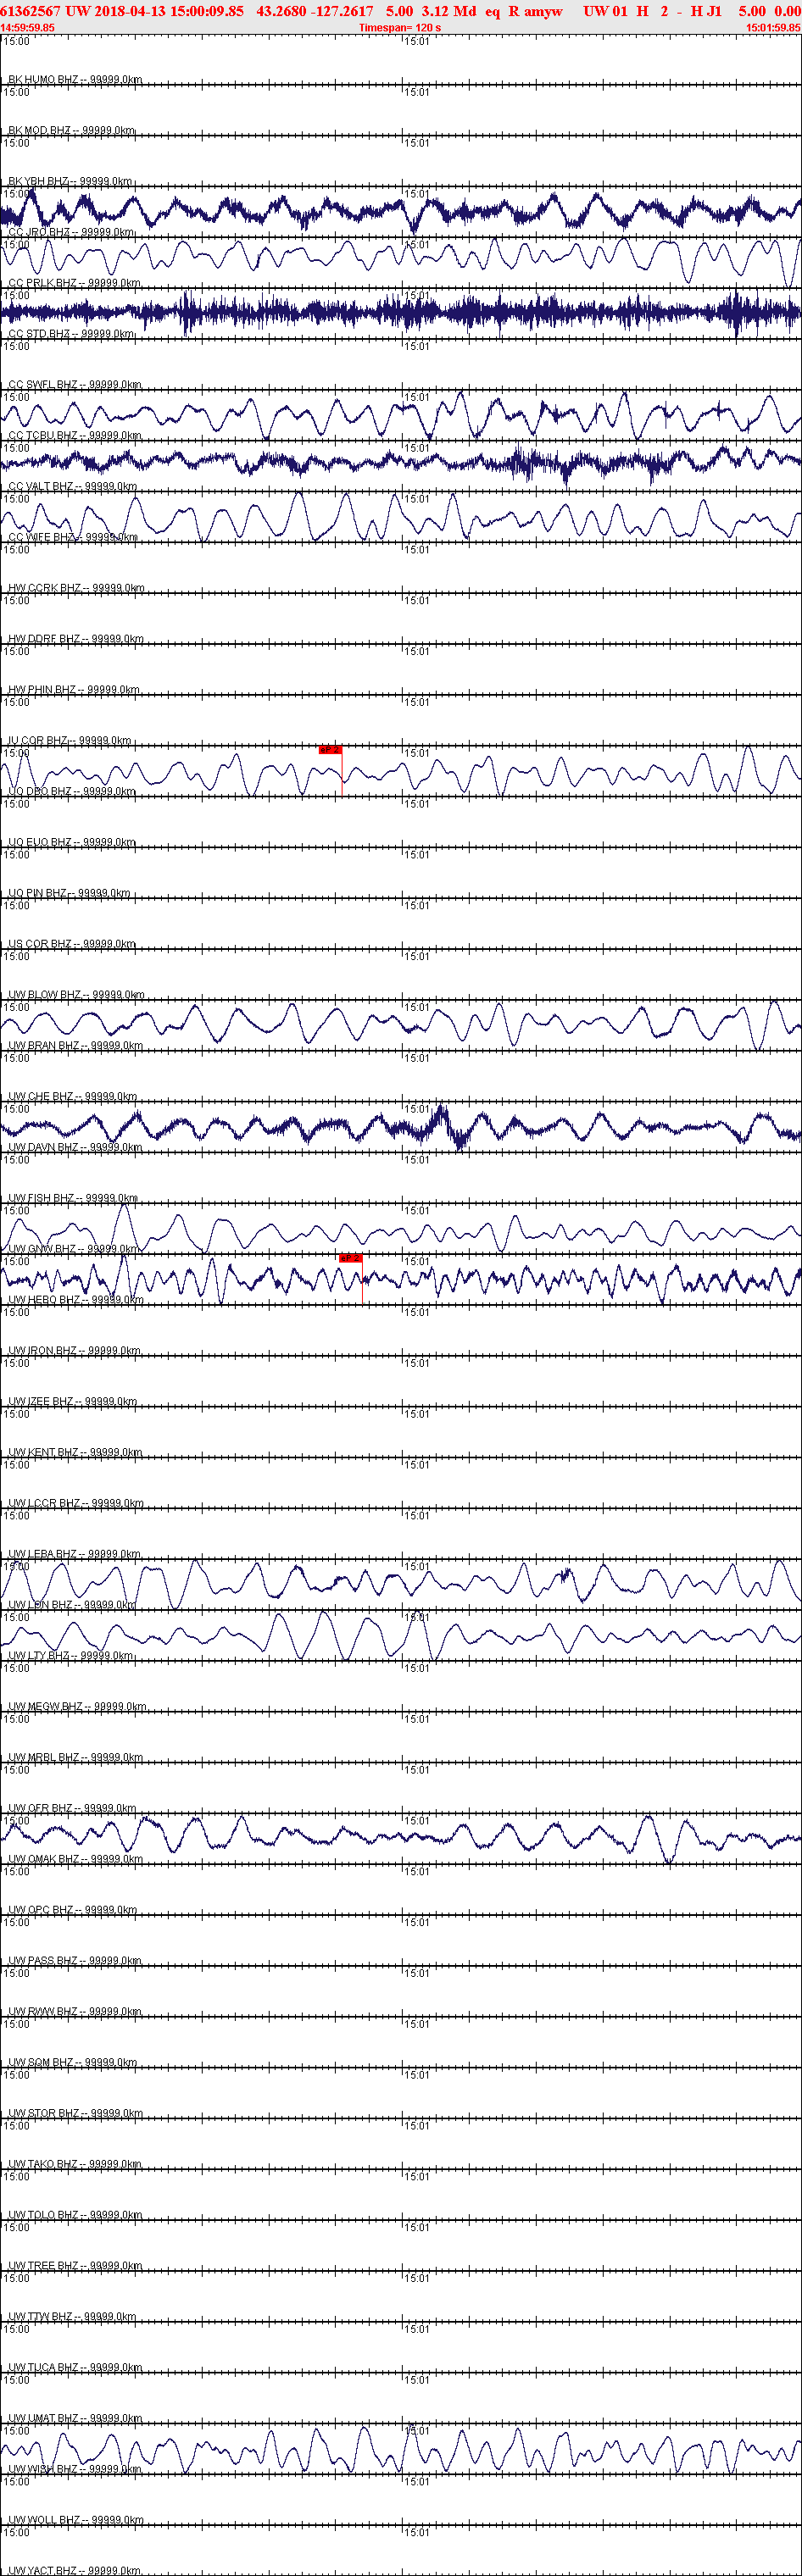Viewport: 802px width, 2576px height.
Task: Select the CC PR1K BHZ station label
Action: click(74, 283)
